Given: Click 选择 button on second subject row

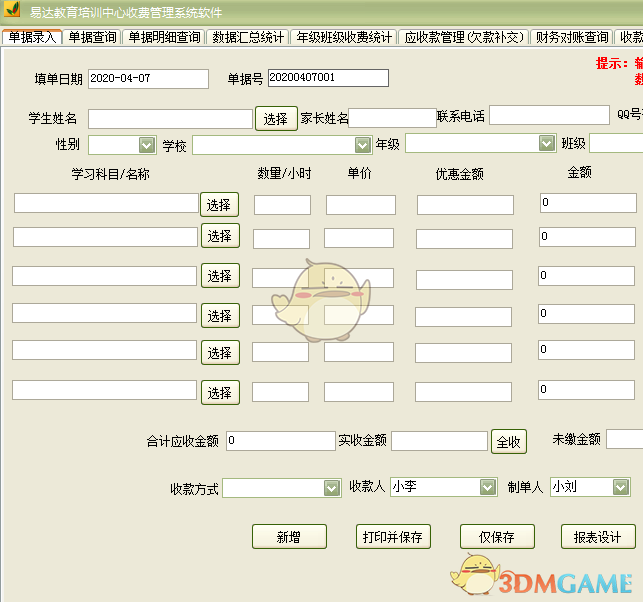Looking at the screenshot, I should (220, 235).
